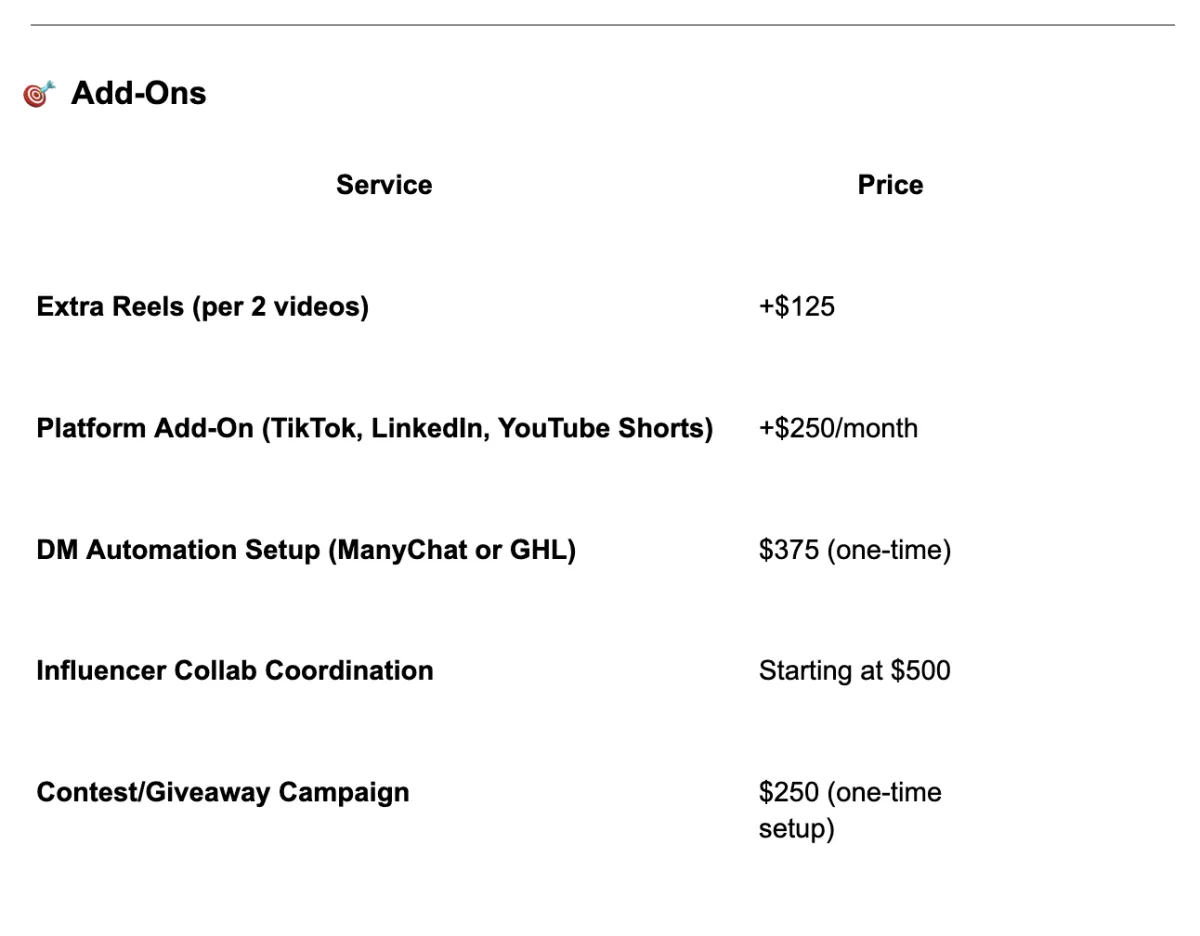Click the +$125 price value
Screen dimensions: 1200x936
tap(796, 307)
